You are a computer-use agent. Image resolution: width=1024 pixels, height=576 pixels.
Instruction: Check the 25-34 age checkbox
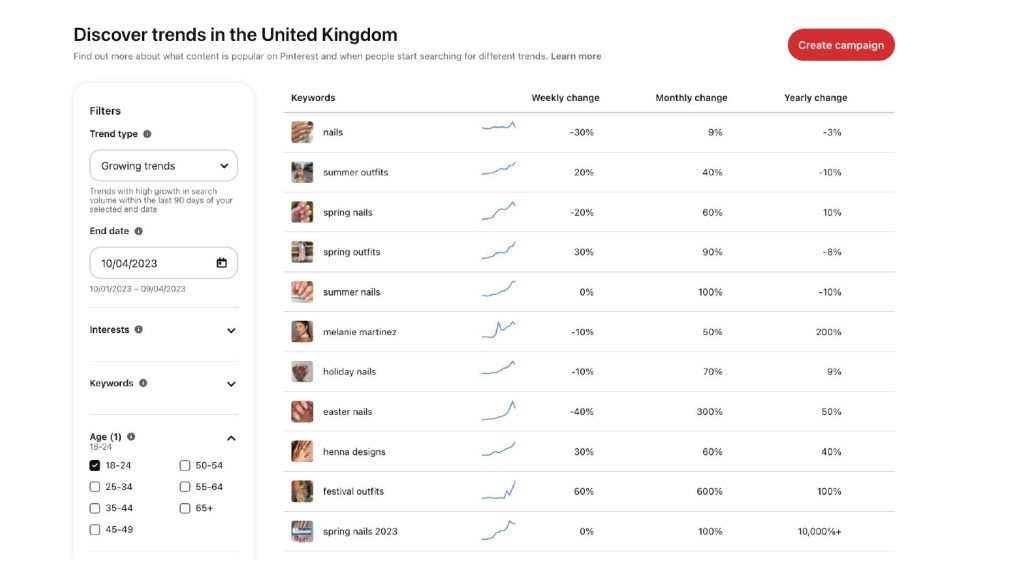(x=95, y=487)
